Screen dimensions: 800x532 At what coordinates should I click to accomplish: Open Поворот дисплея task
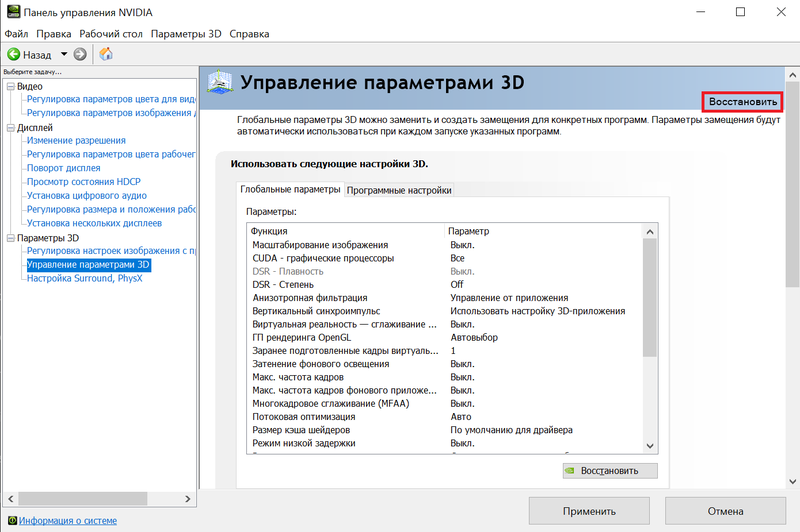pos(64,168)
